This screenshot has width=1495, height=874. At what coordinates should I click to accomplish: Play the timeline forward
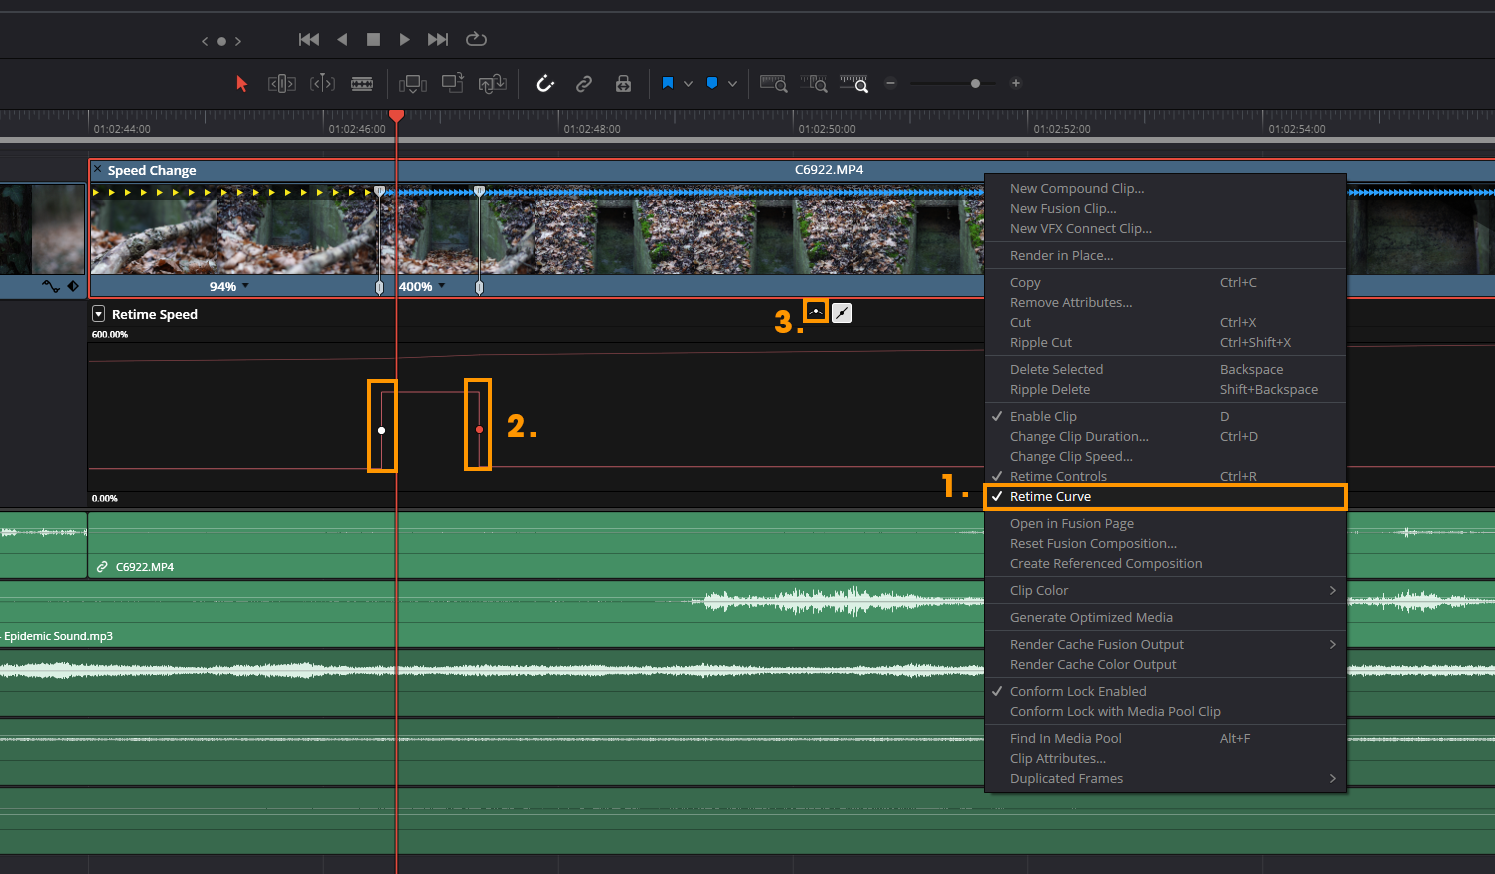click(x=404, y=39)
